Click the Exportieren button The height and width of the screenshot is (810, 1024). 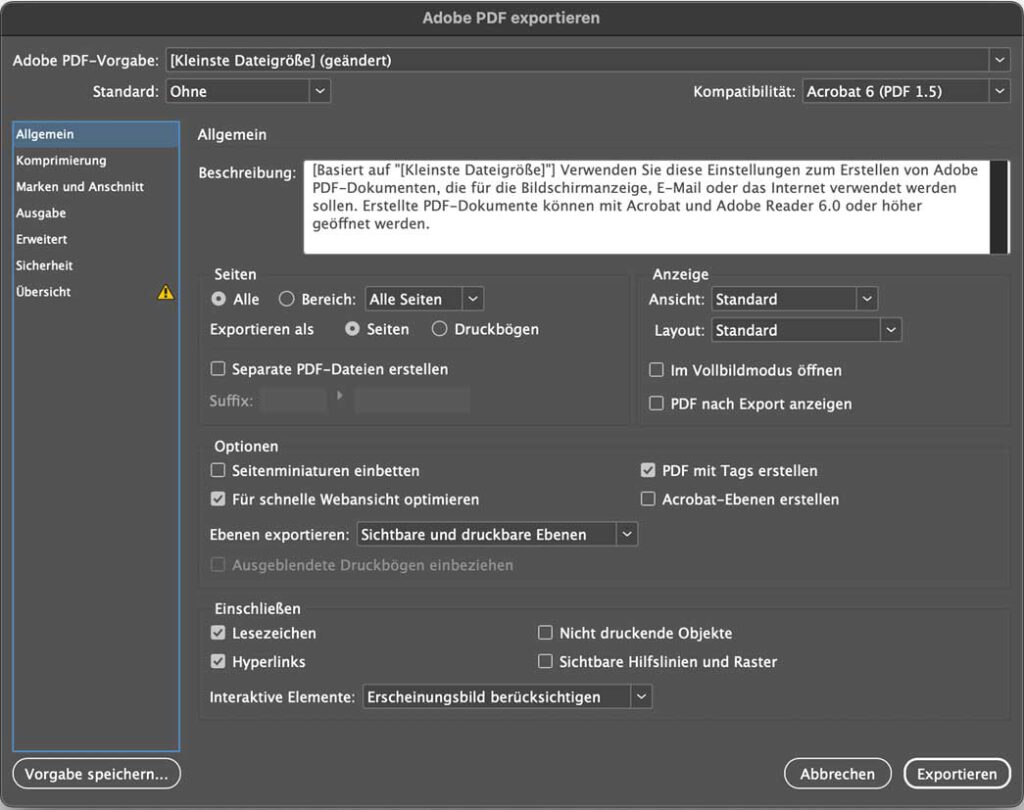point(957,773)
